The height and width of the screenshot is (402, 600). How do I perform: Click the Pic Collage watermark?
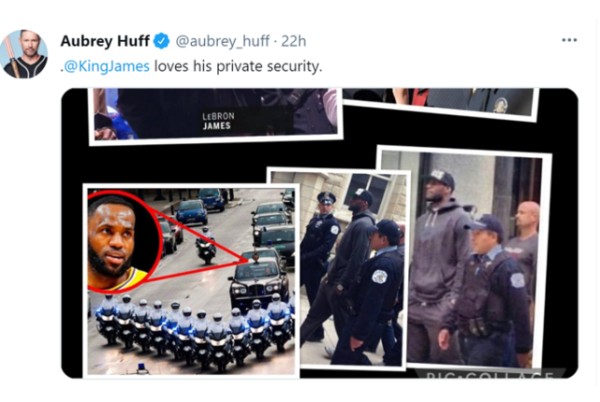pos(491,374)
